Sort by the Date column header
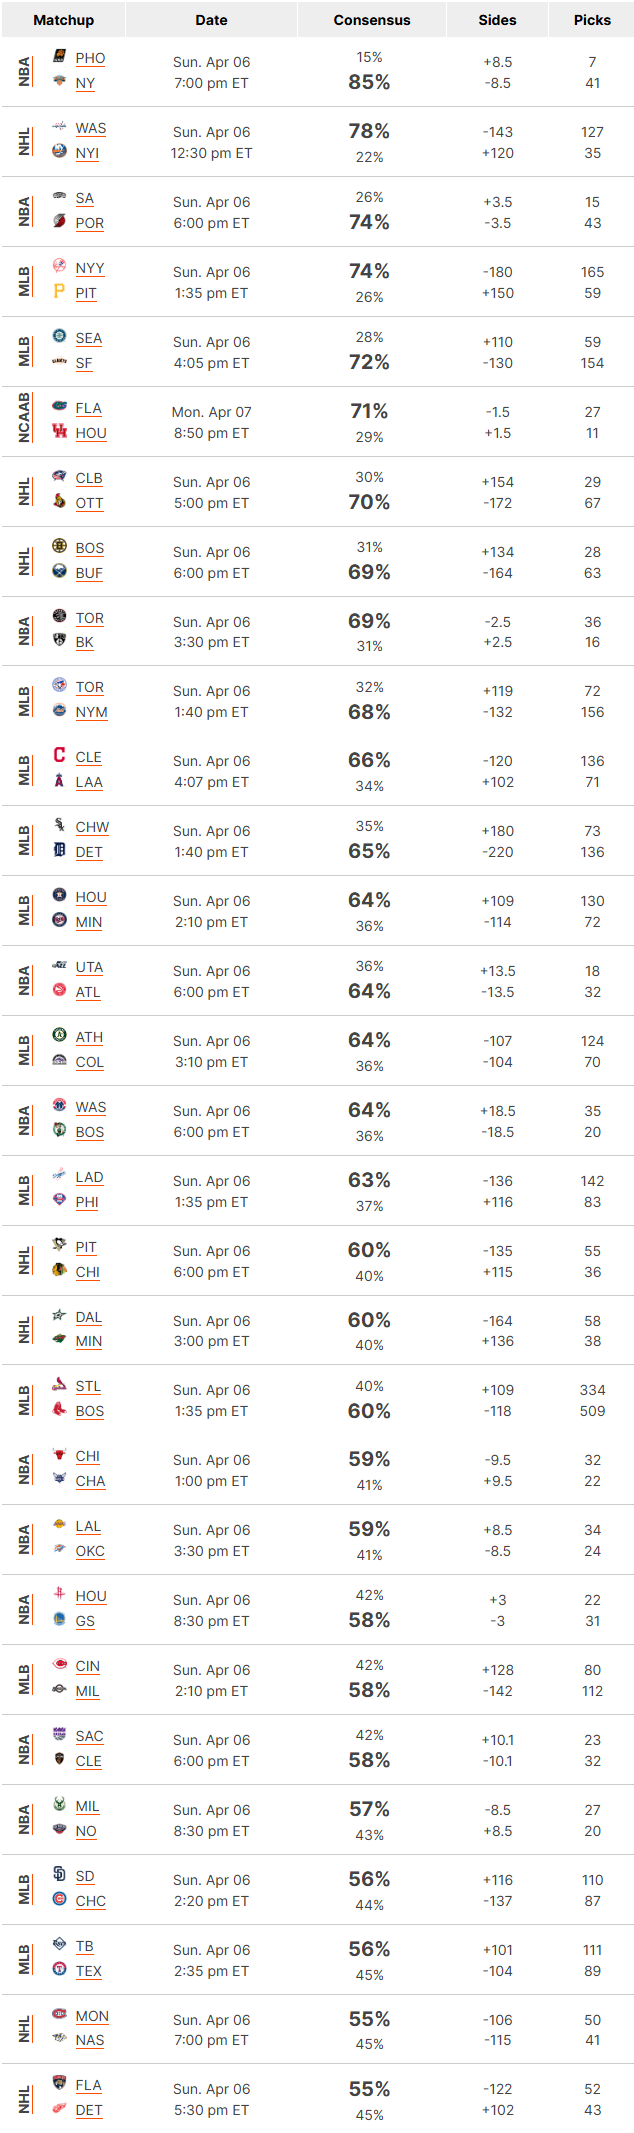This screenshot has width=634, height=2133. point(211,20)
